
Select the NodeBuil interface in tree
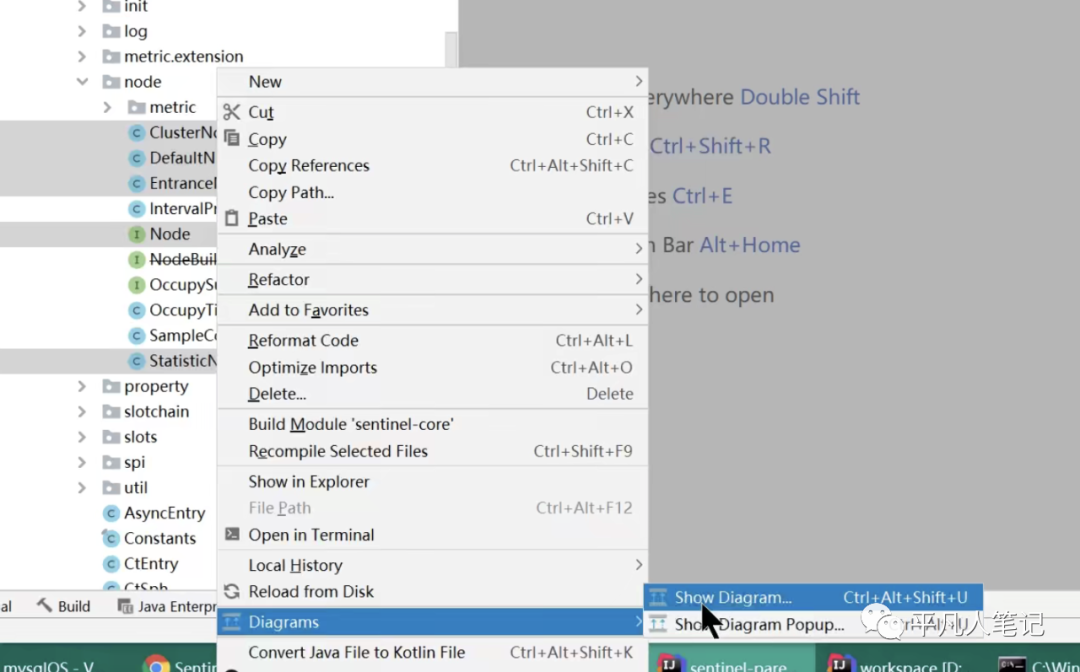point(183,260)
